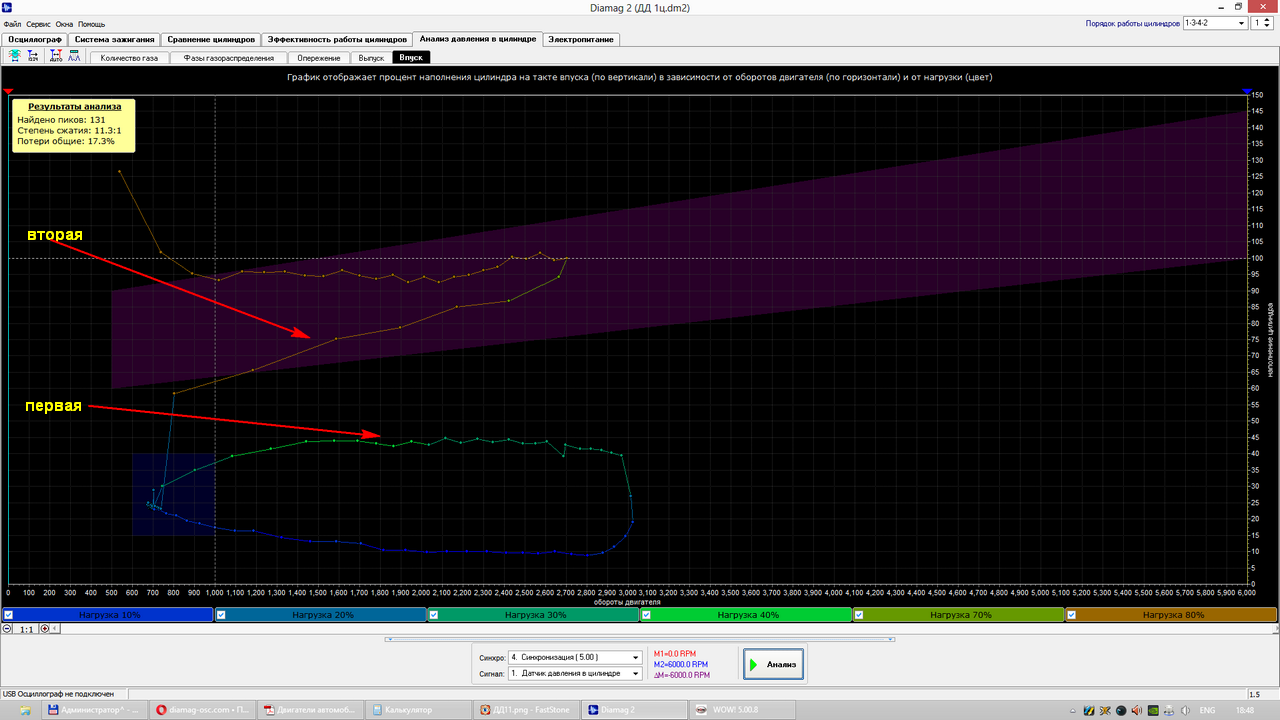Toggle Нагрузка 70% checkbox
The height and width of the screenshot is (720, 1280).
point(859,615)
